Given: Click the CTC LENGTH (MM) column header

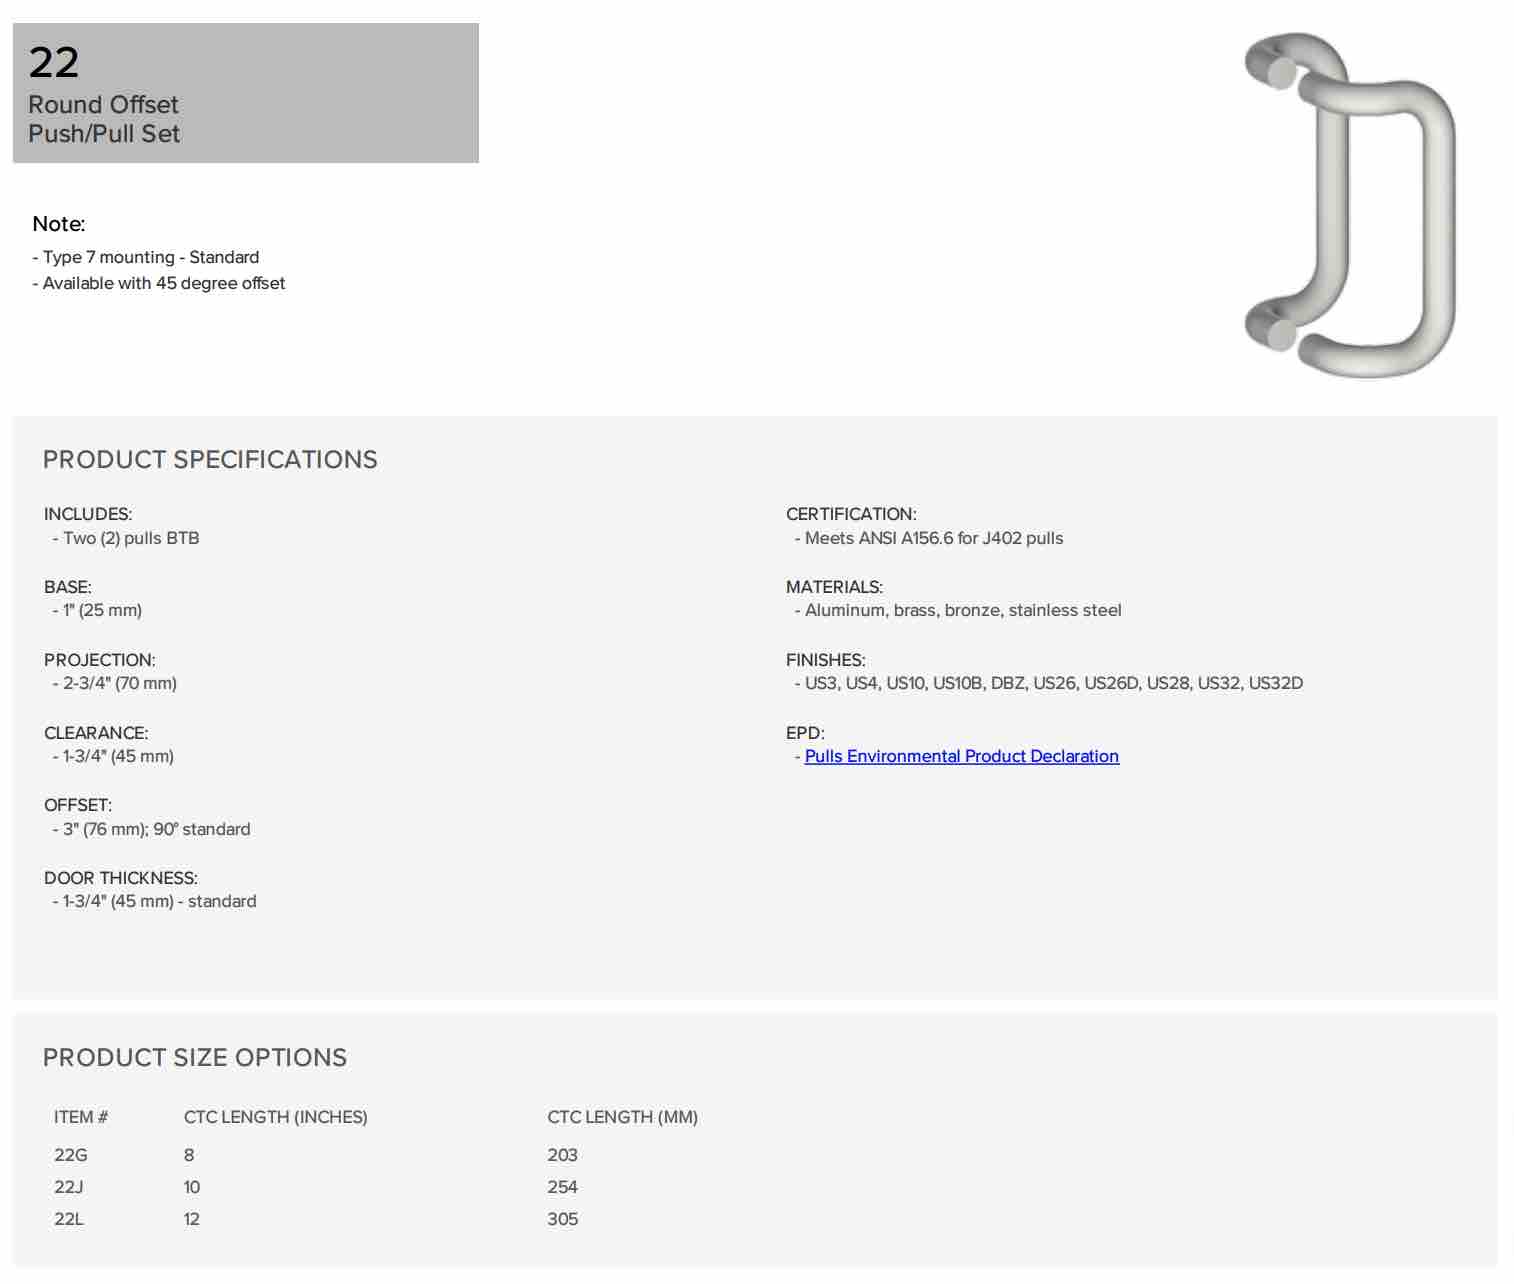Looking at the screenshot, I should click(x=622, y=1117).
